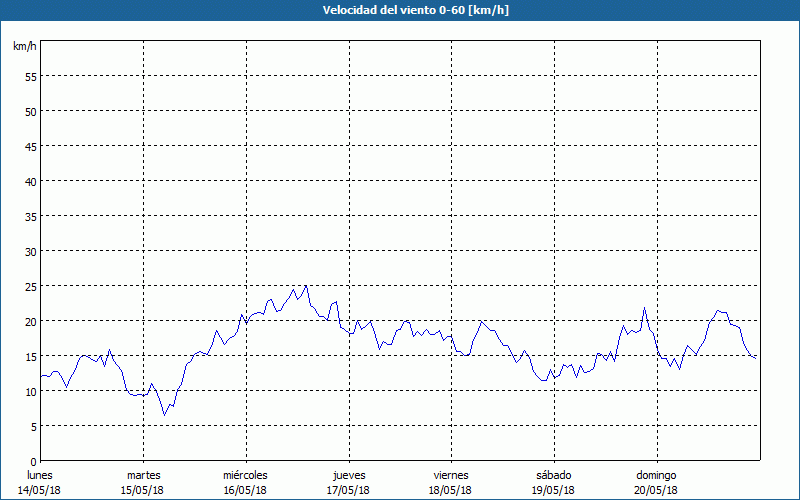Screen dimensions: 800x500
Task: Click the 'miércoles' day label
Action: [245, 475]
